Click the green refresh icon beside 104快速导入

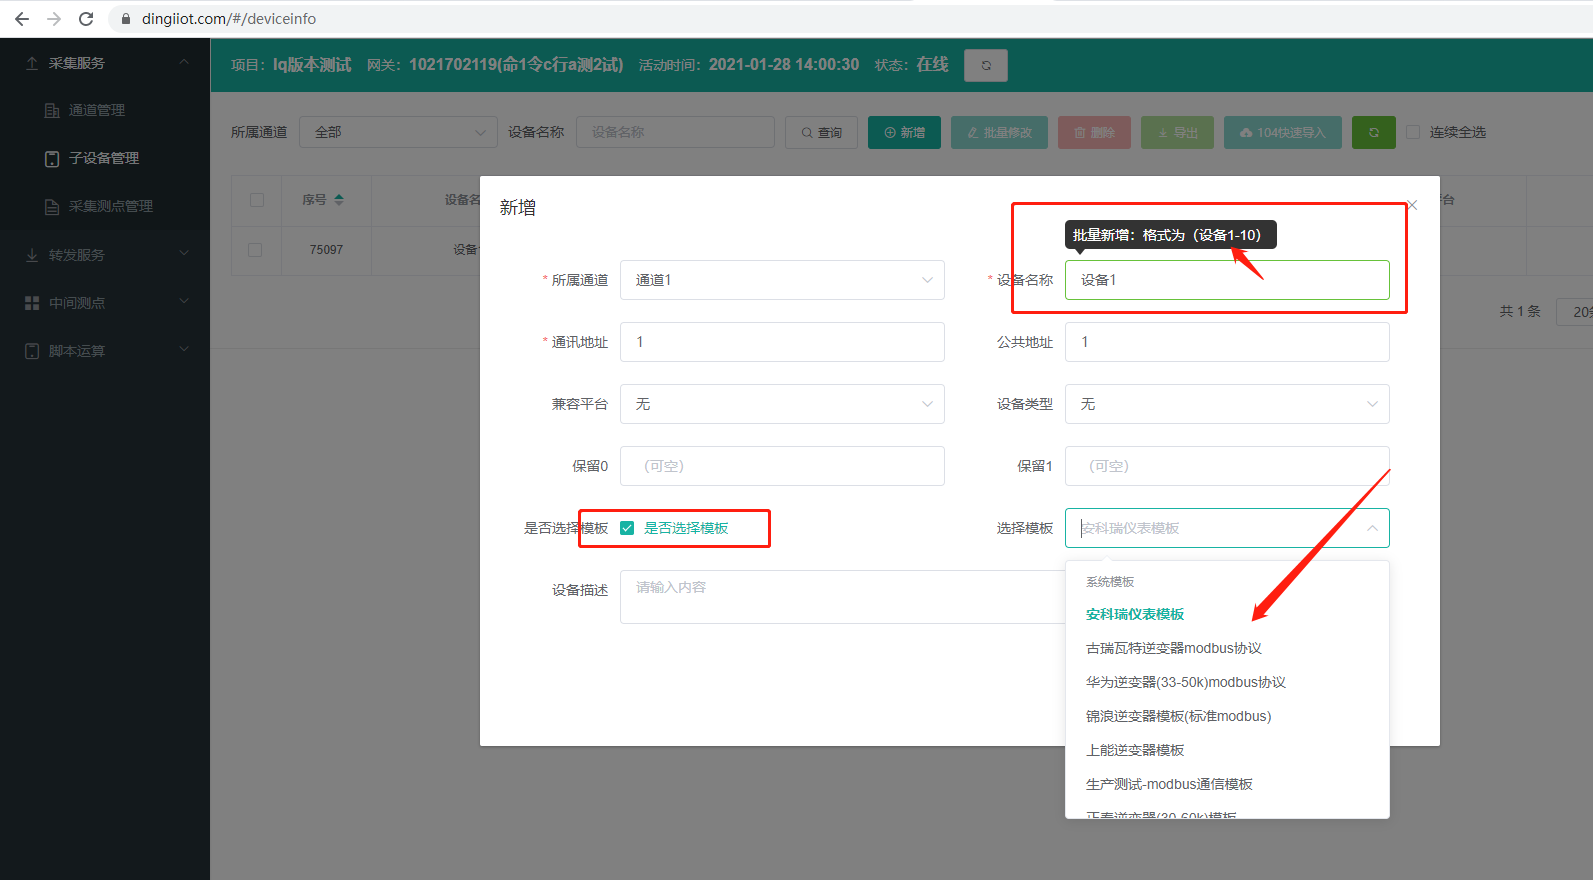click(x=1373, y=132)
